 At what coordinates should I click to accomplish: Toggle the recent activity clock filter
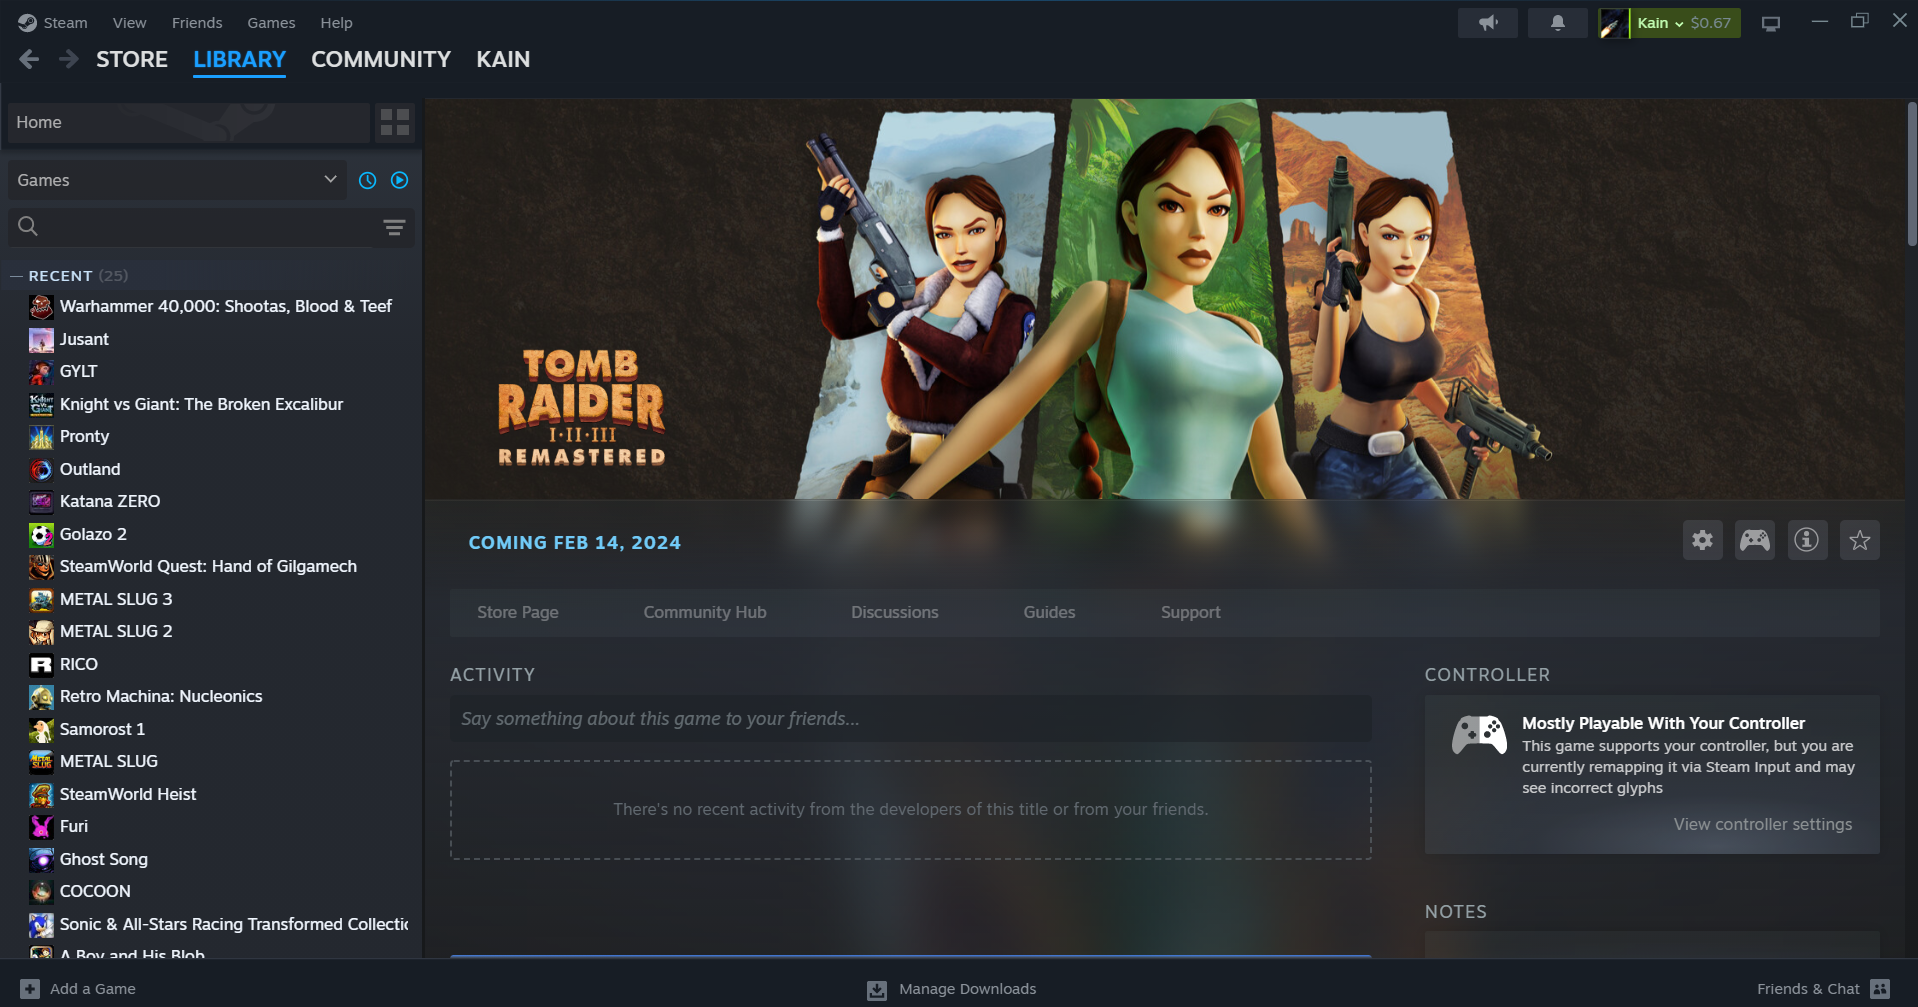tap(368, 180)
